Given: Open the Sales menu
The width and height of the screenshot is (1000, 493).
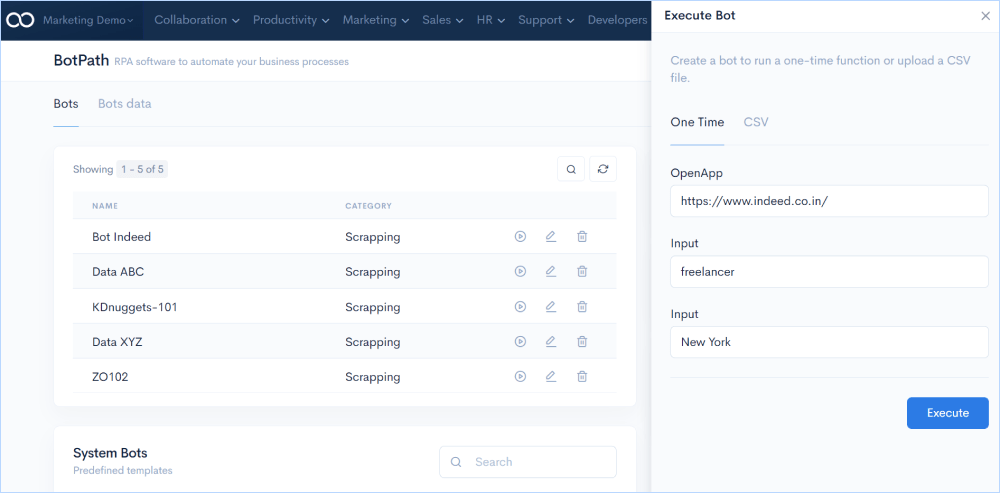Looking at the screenshot, I should coord(443,20).
